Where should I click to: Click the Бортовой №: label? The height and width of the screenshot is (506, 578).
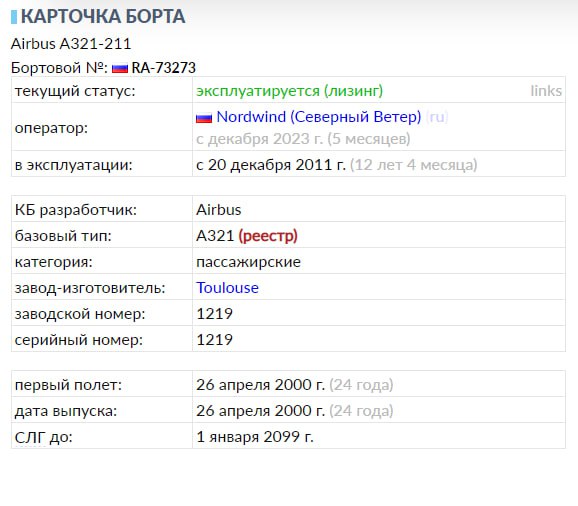click(59, 68)
